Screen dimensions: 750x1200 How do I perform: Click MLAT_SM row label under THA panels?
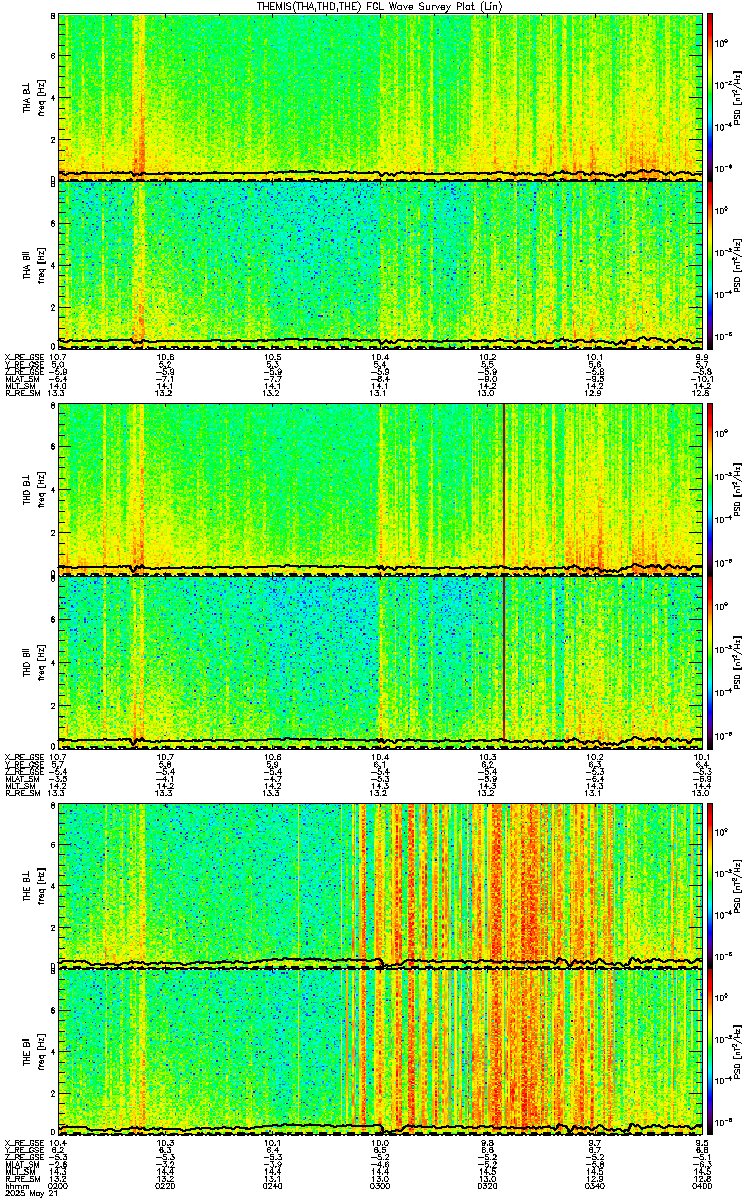pyautogui.click(x=21, y=380)
